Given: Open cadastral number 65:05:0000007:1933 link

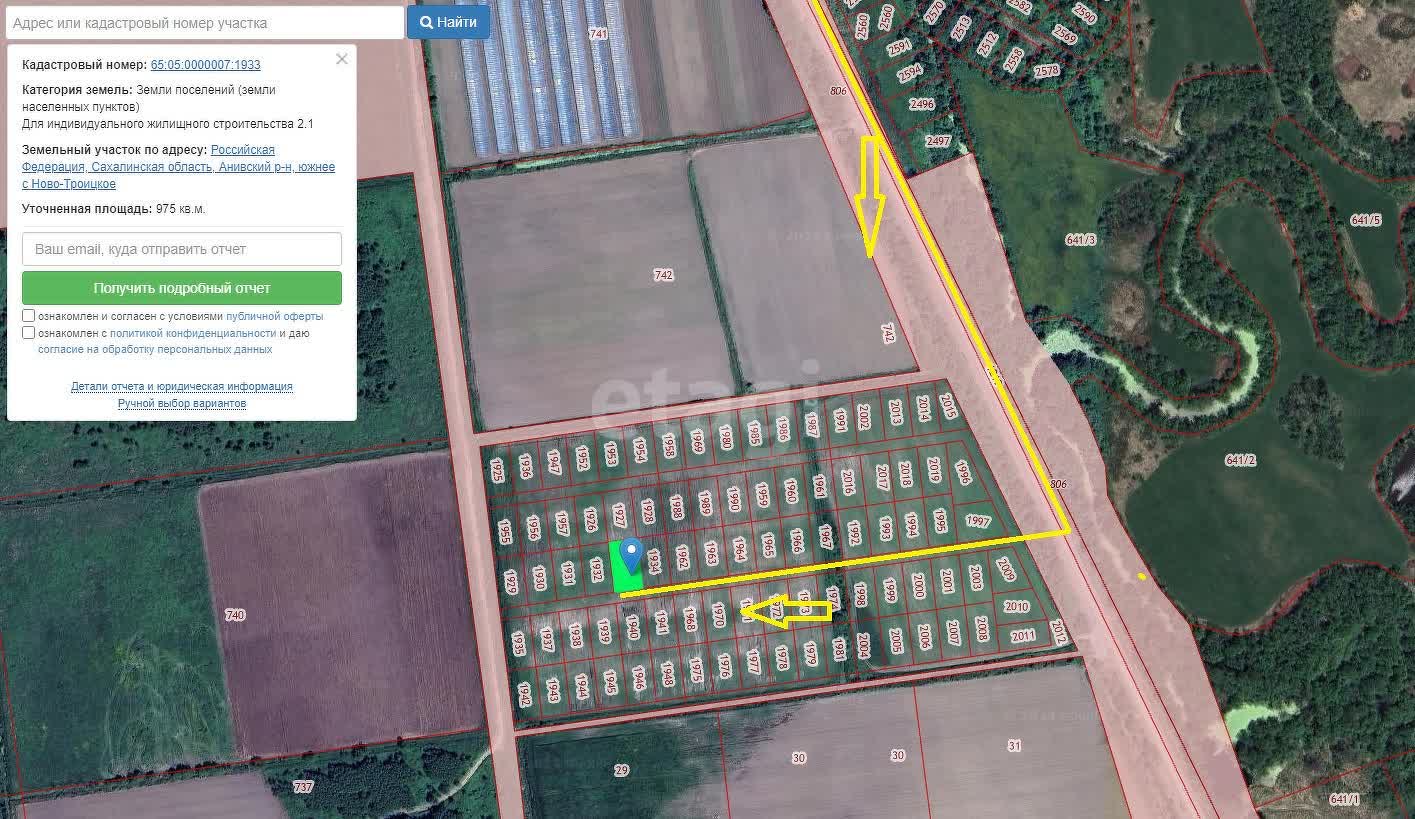Looking at the screenshot, I should (x=205, y=65).
